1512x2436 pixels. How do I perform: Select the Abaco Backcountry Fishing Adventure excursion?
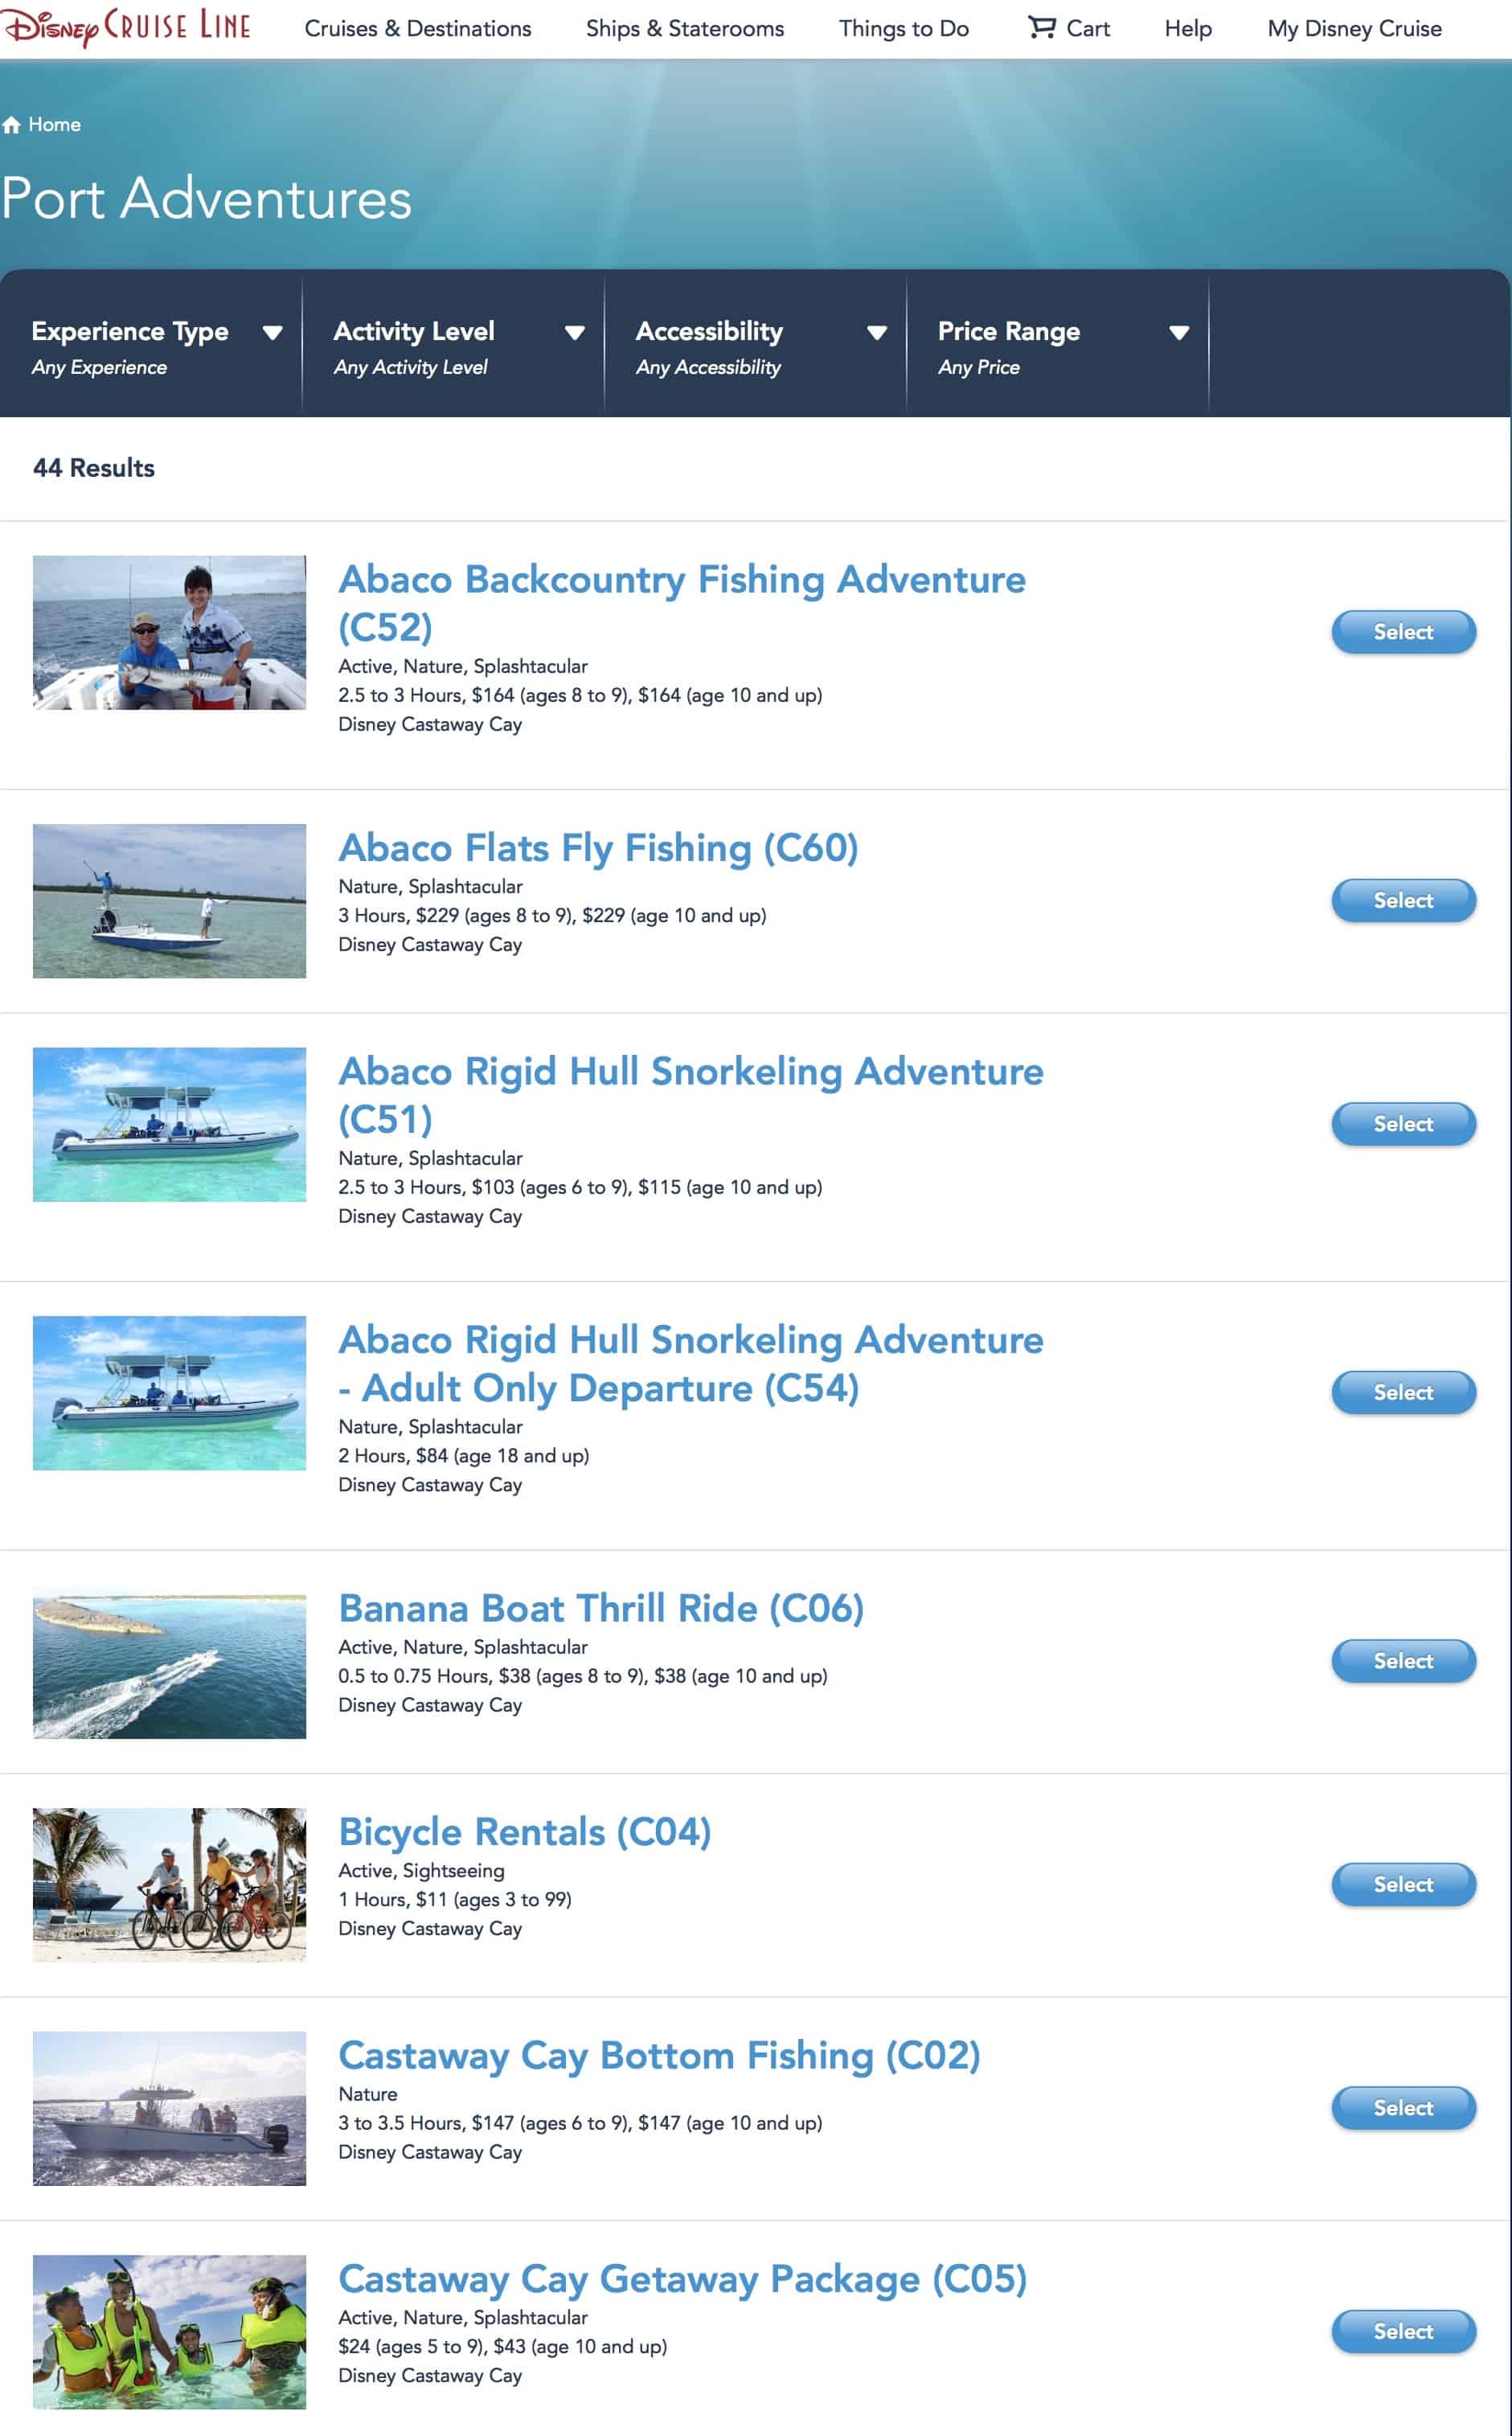[1402, 632]
